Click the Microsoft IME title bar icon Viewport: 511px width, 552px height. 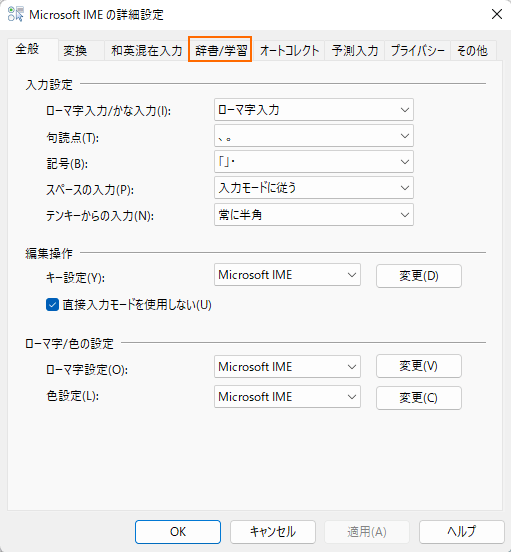click(15, 14)
